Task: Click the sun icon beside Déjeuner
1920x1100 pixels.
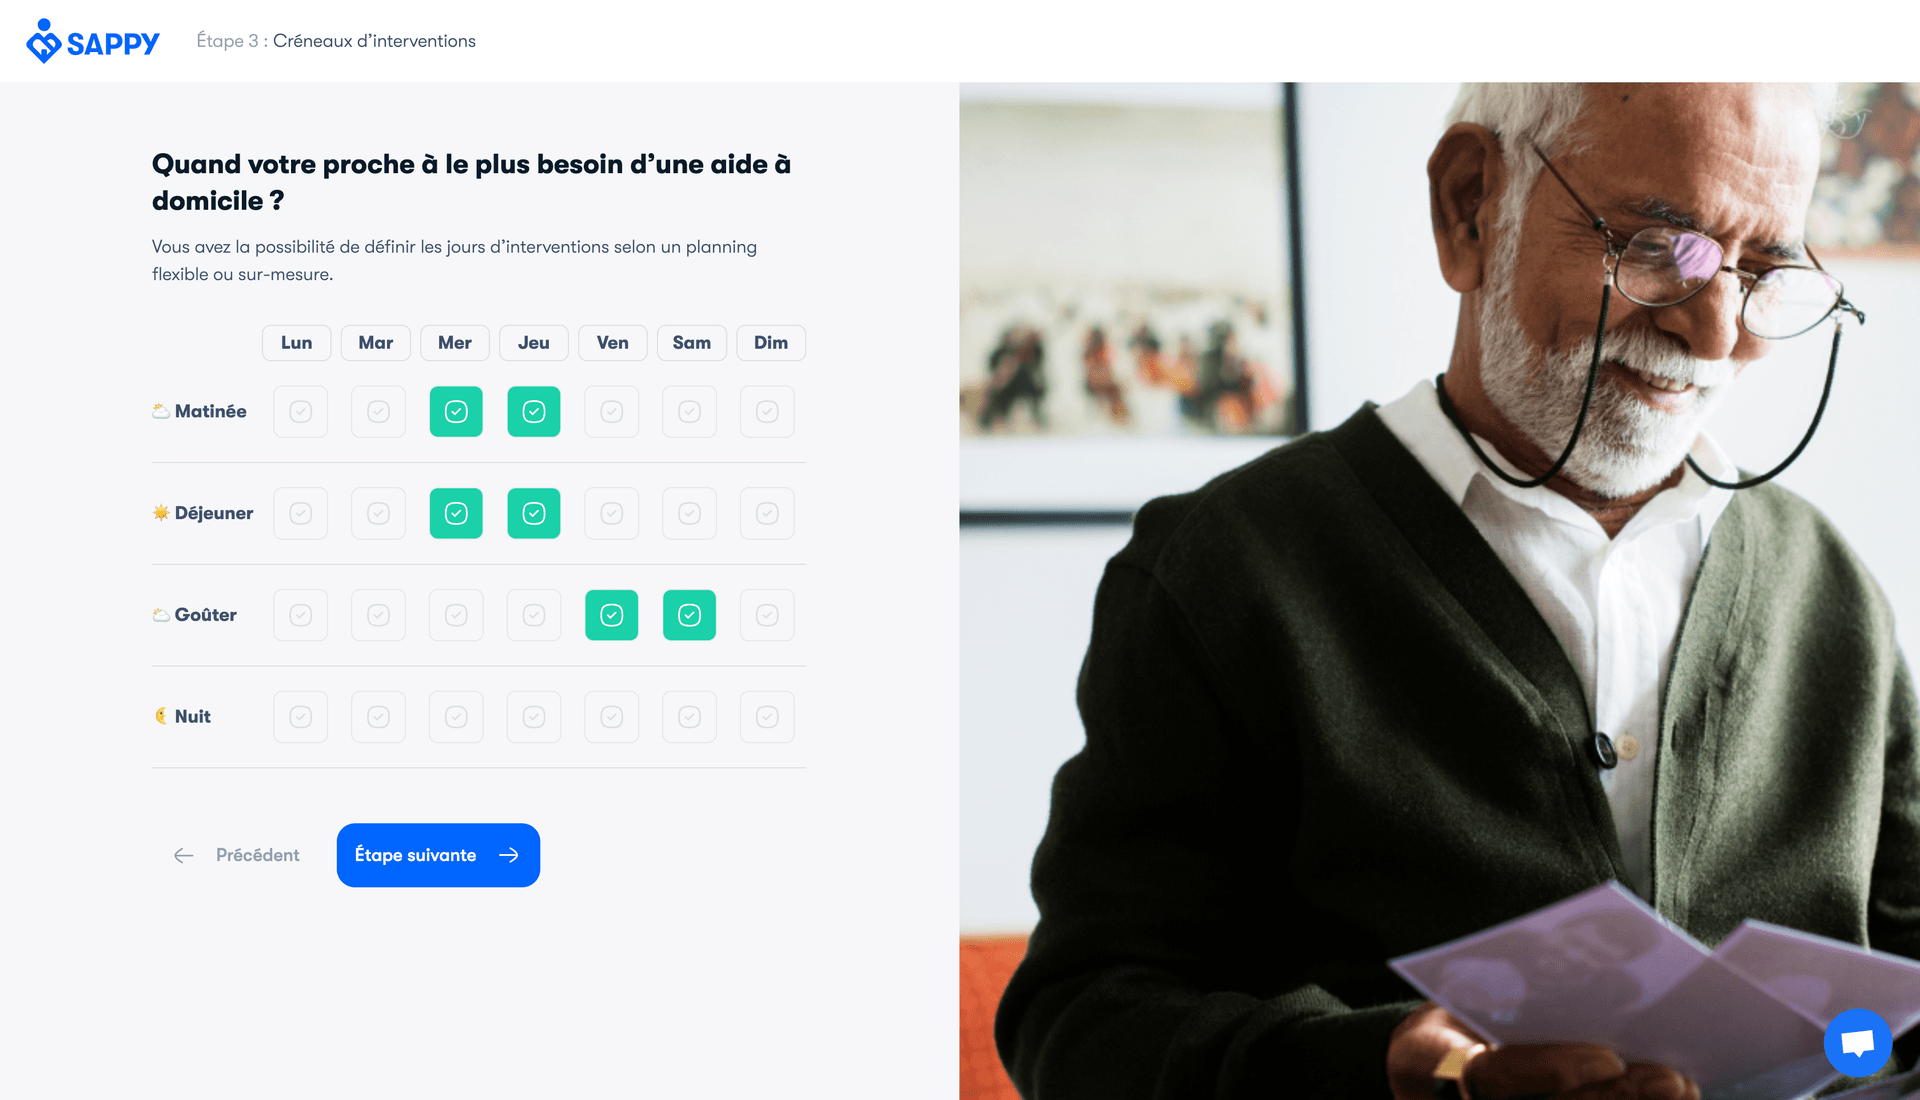Action: point(160,513)
